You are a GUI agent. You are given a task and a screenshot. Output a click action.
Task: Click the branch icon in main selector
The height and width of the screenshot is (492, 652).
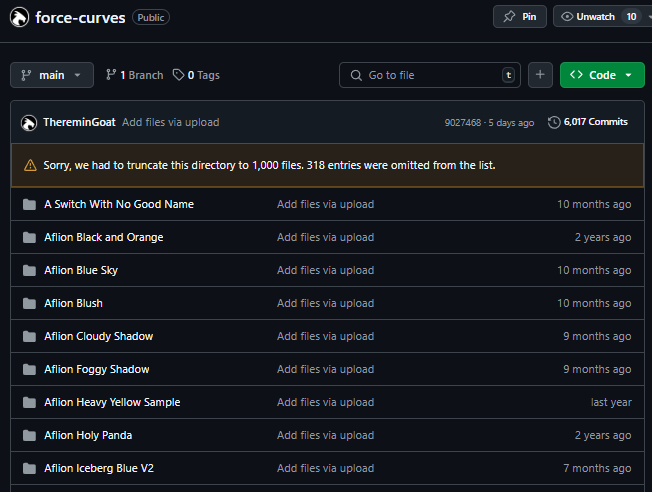point(26,75)
